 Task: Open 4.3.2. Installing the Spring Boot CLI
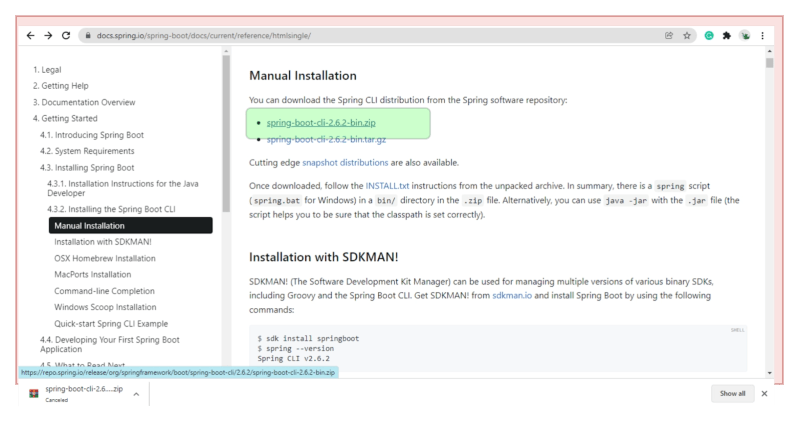111,209
